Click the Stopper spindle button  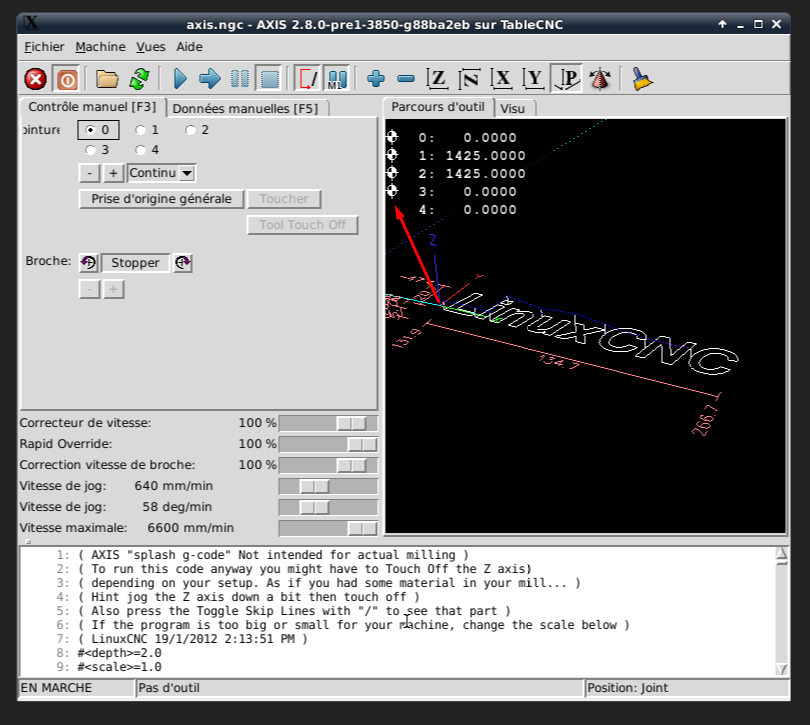[135, 263]
